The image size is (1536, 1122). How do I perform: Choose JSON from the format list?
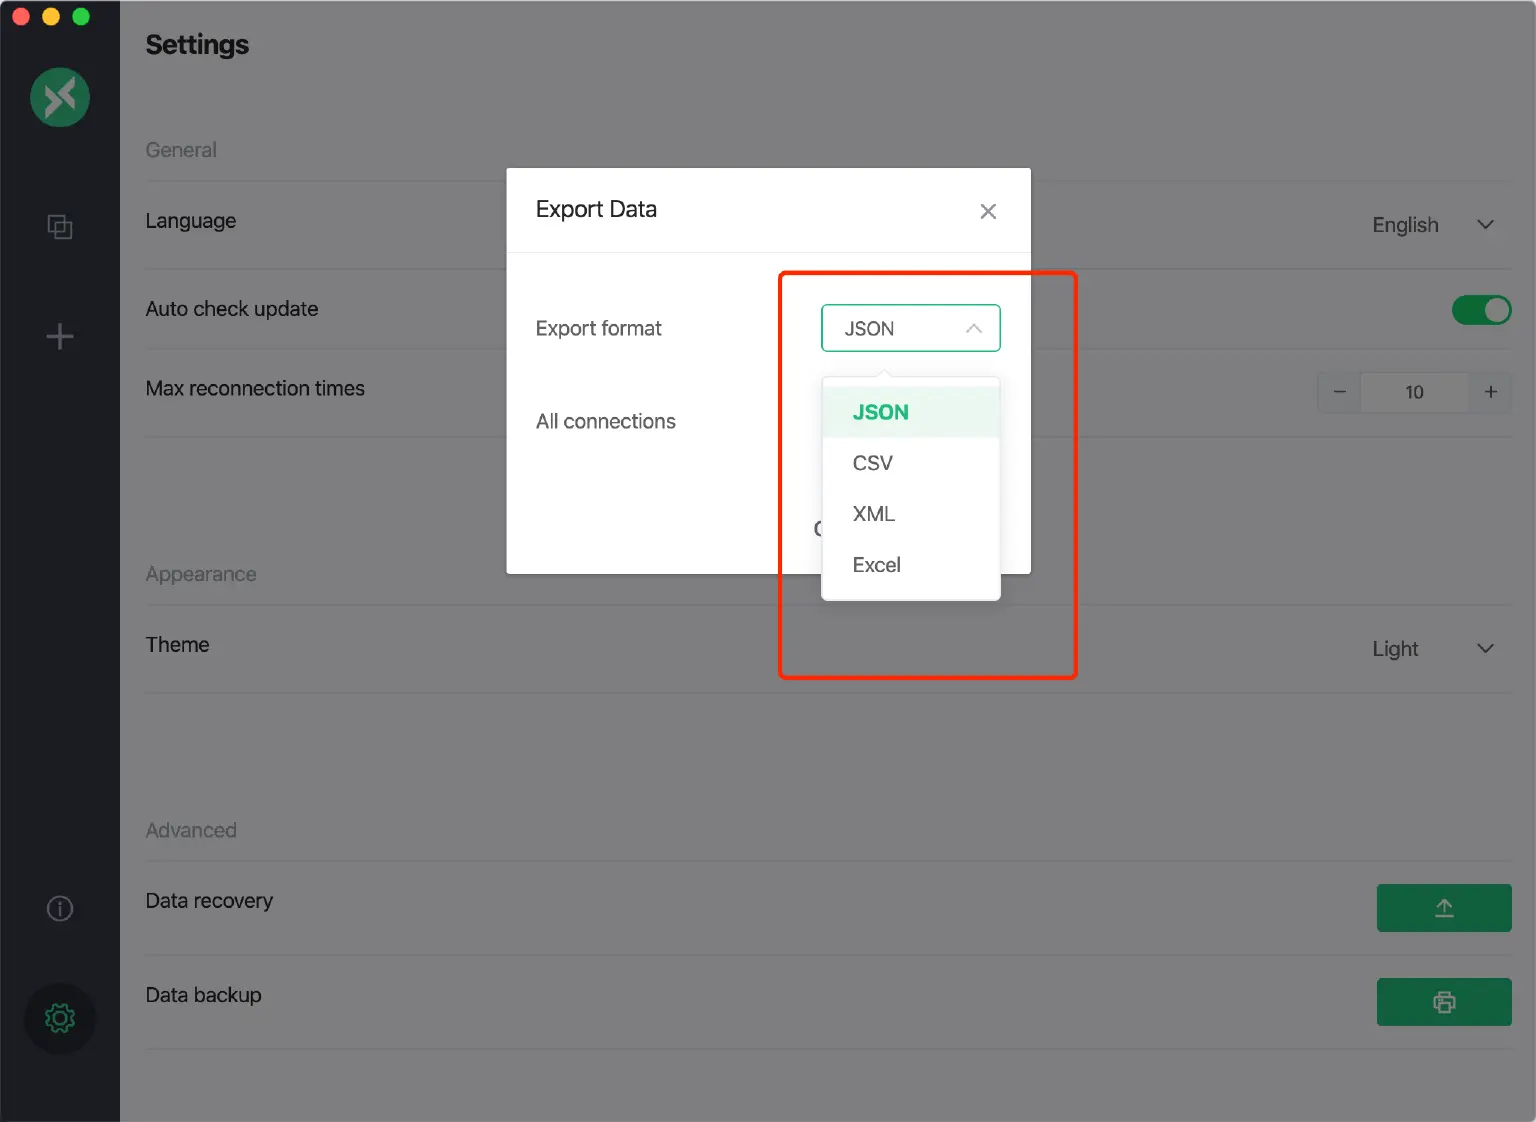(x=880, y=412)
